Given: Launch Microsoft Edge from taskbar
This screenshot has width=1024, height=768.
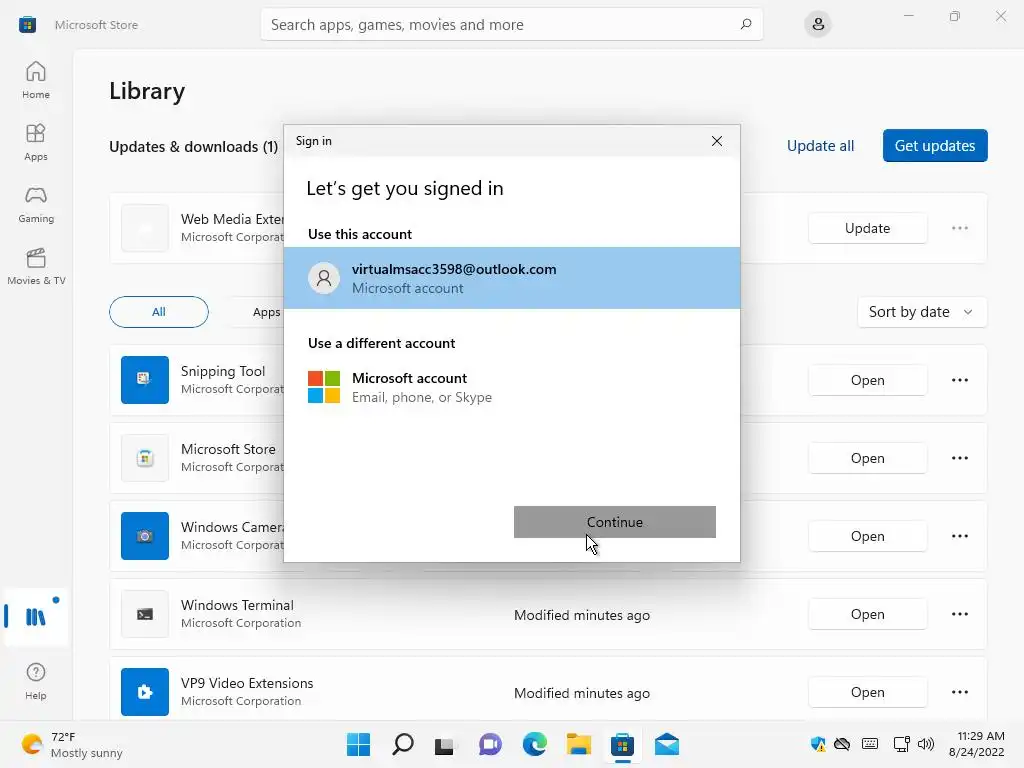Looking at the screenshot, I should pyautogui.click(x=534, y=744).
